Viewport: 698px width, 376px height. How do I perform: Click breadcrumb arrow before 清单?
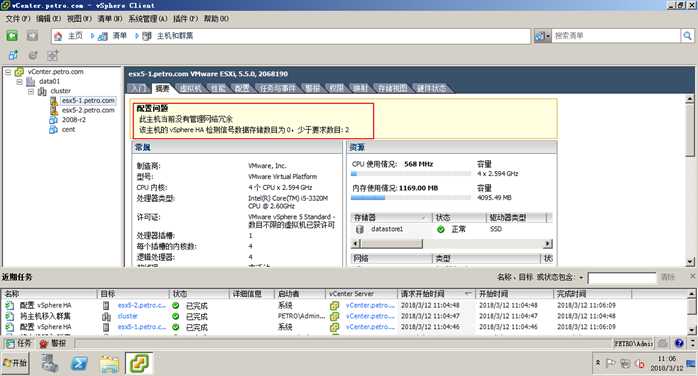tap(92, 36)
